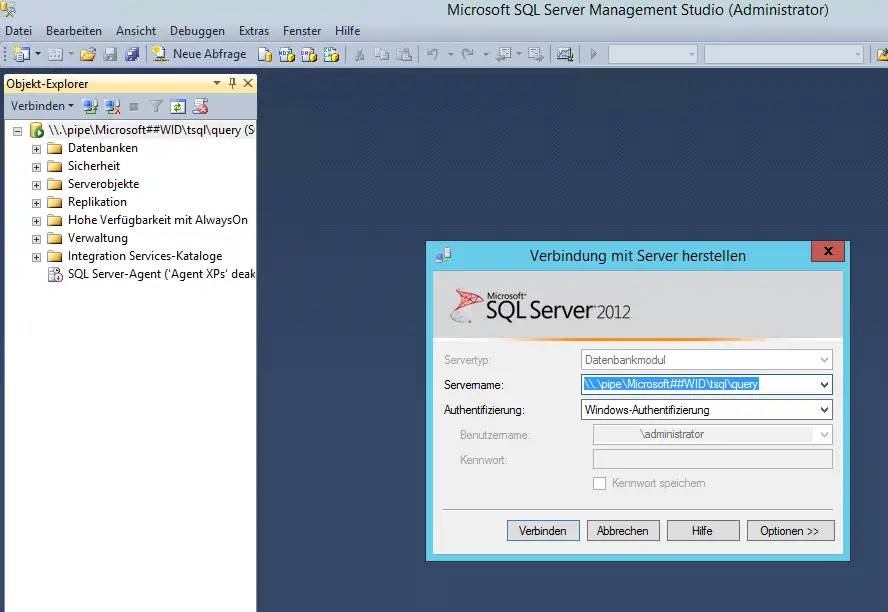Open the Debuggen menu

198,31
